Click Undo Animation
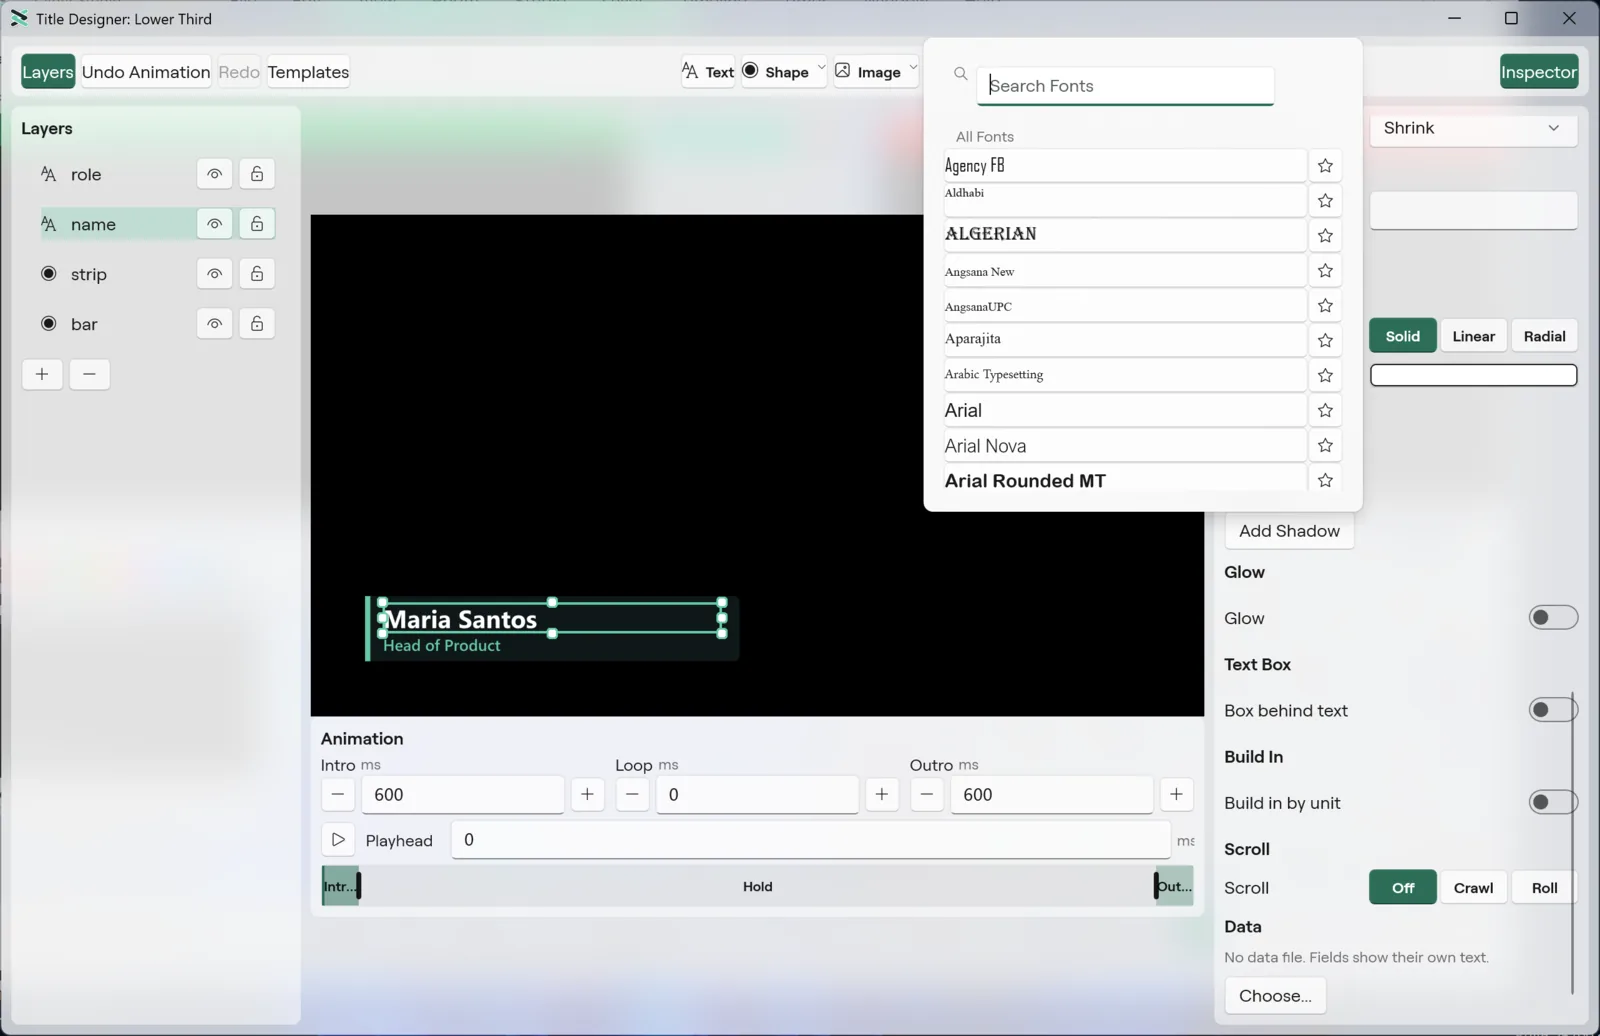Screen dimensions: 1600x1036 [146, 72]
